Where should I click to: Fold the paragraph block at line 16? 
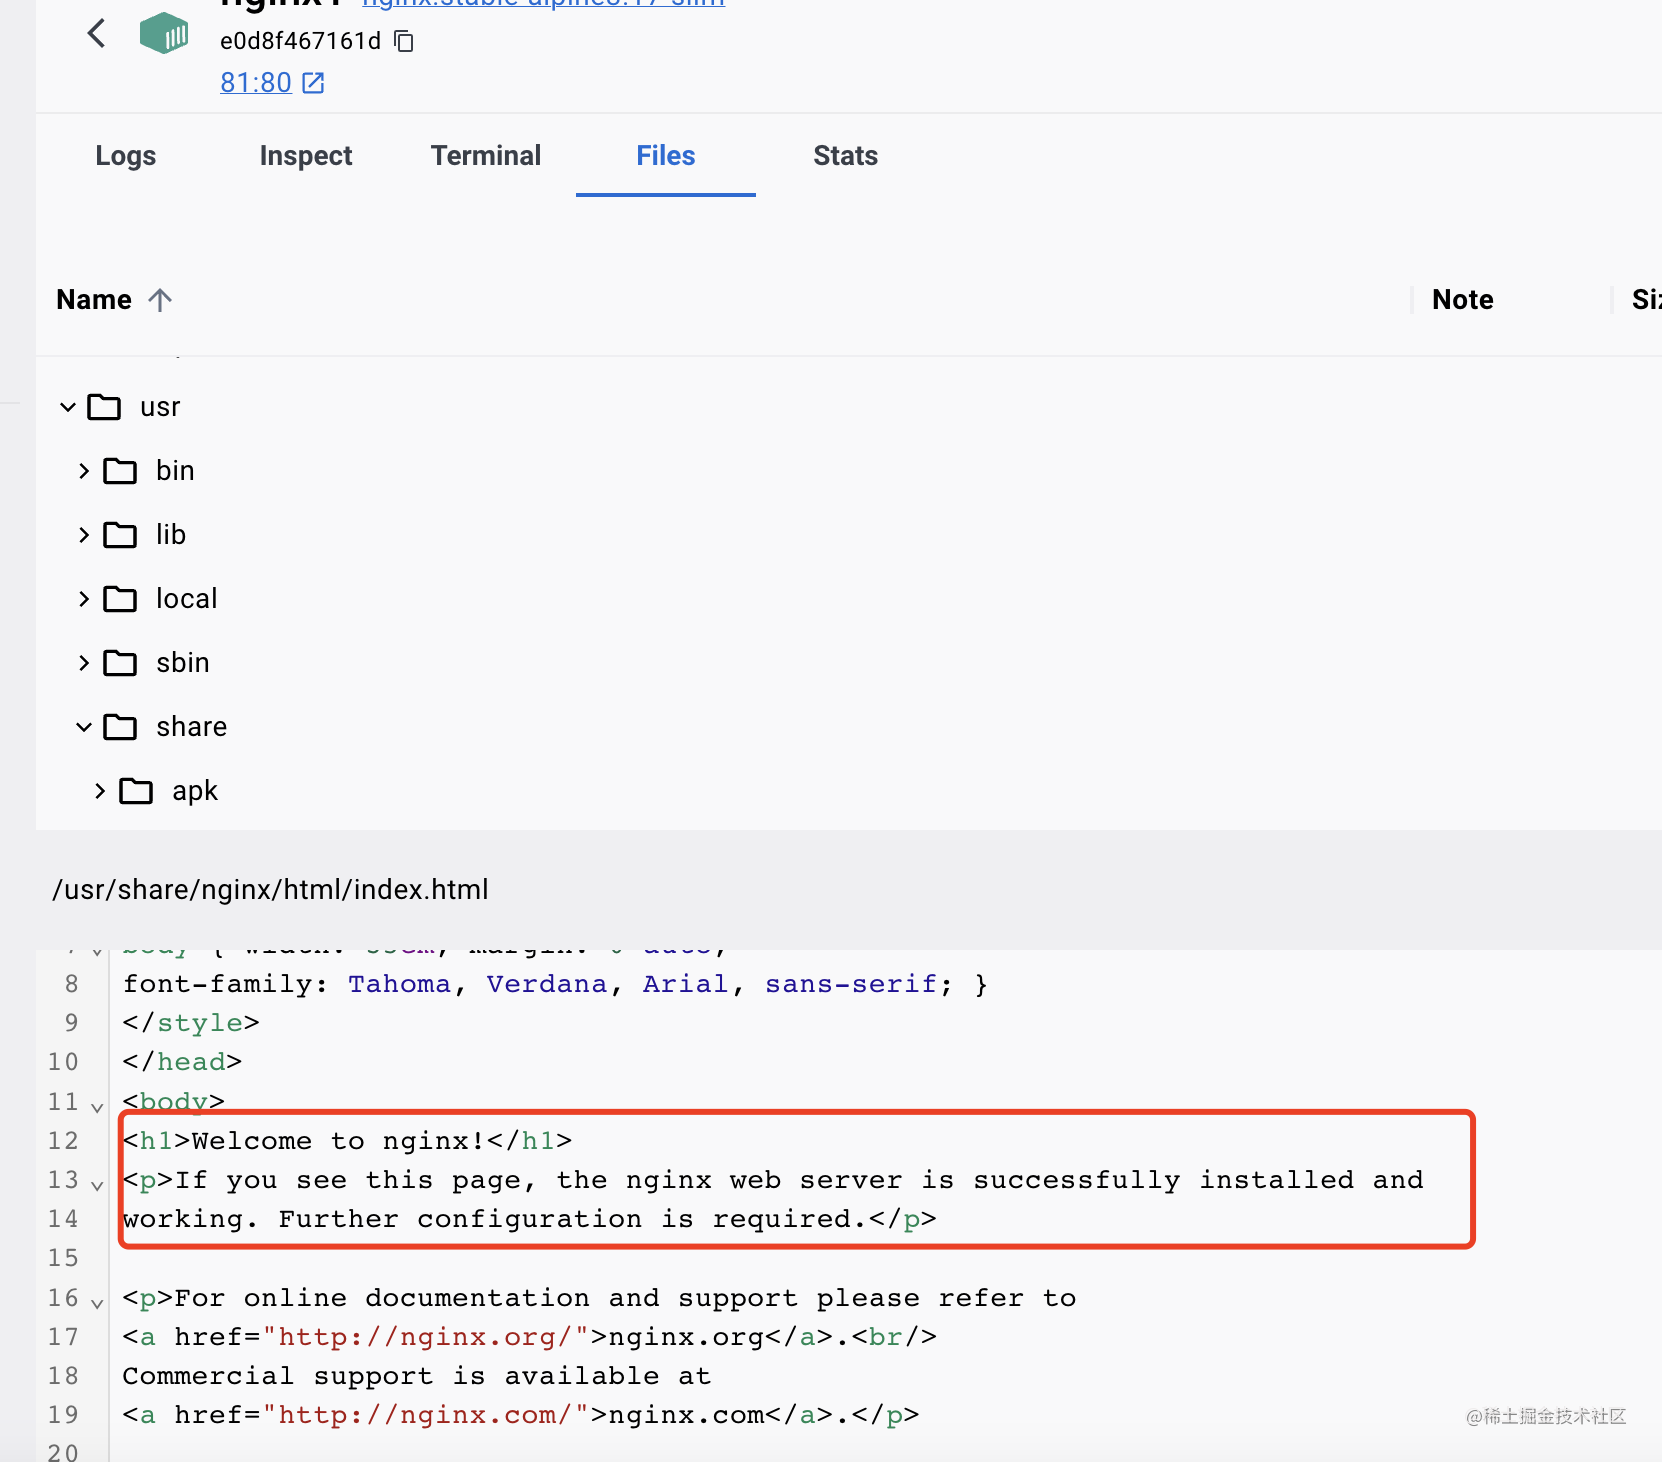97,1303
